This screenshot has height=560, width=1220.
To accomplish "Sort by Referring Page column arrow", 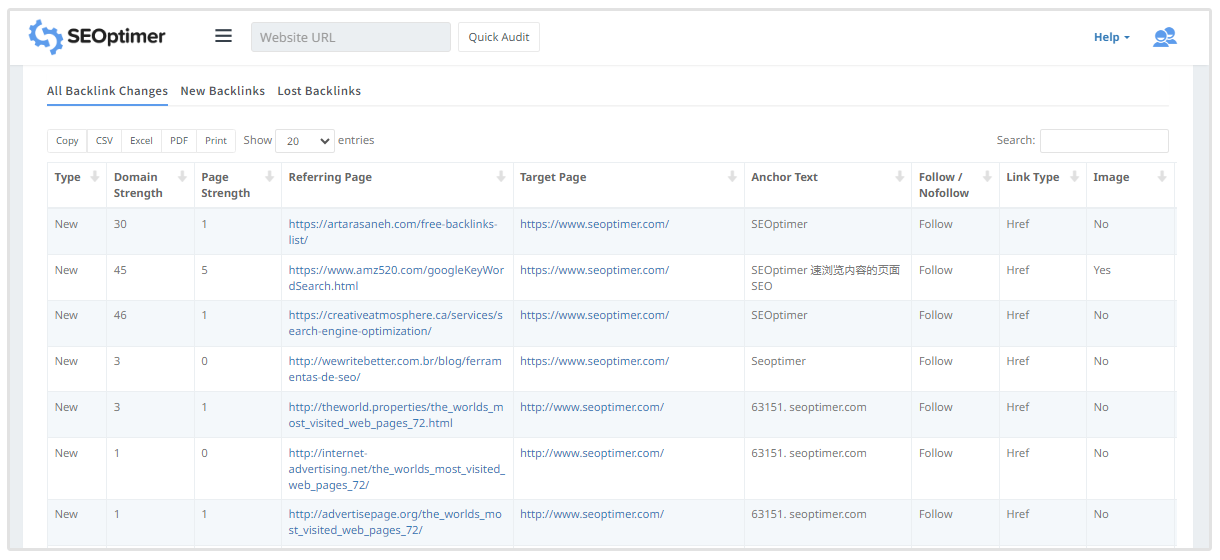I will click(x=501, y=177).
